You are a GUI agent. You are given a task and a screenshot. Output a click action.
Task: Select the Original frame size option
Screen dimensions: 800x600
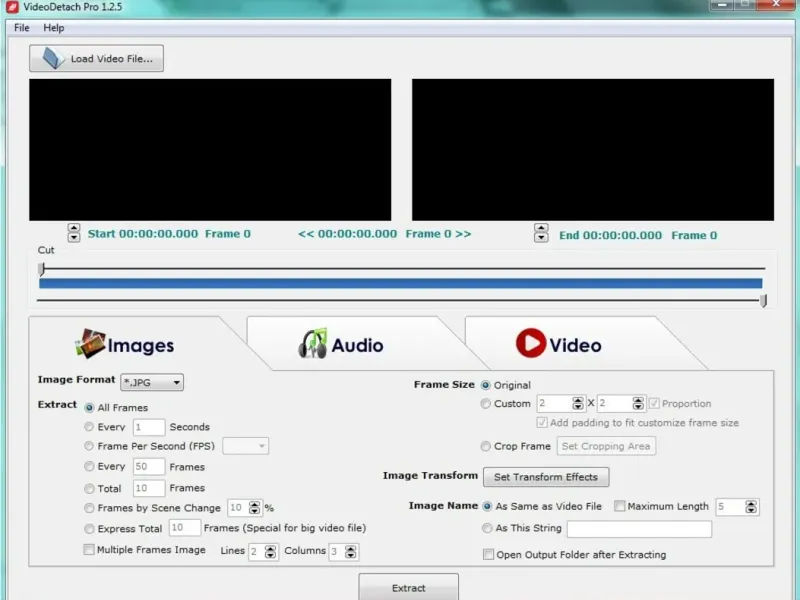click(486, 385)
